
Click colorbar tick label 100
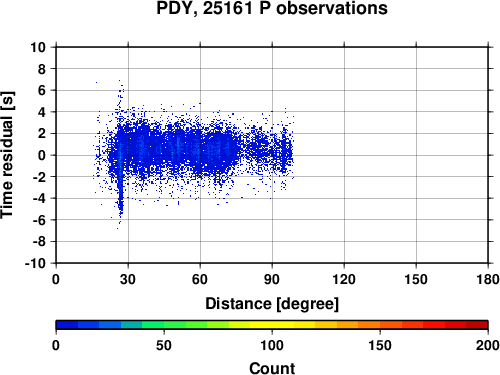[272, 345]
